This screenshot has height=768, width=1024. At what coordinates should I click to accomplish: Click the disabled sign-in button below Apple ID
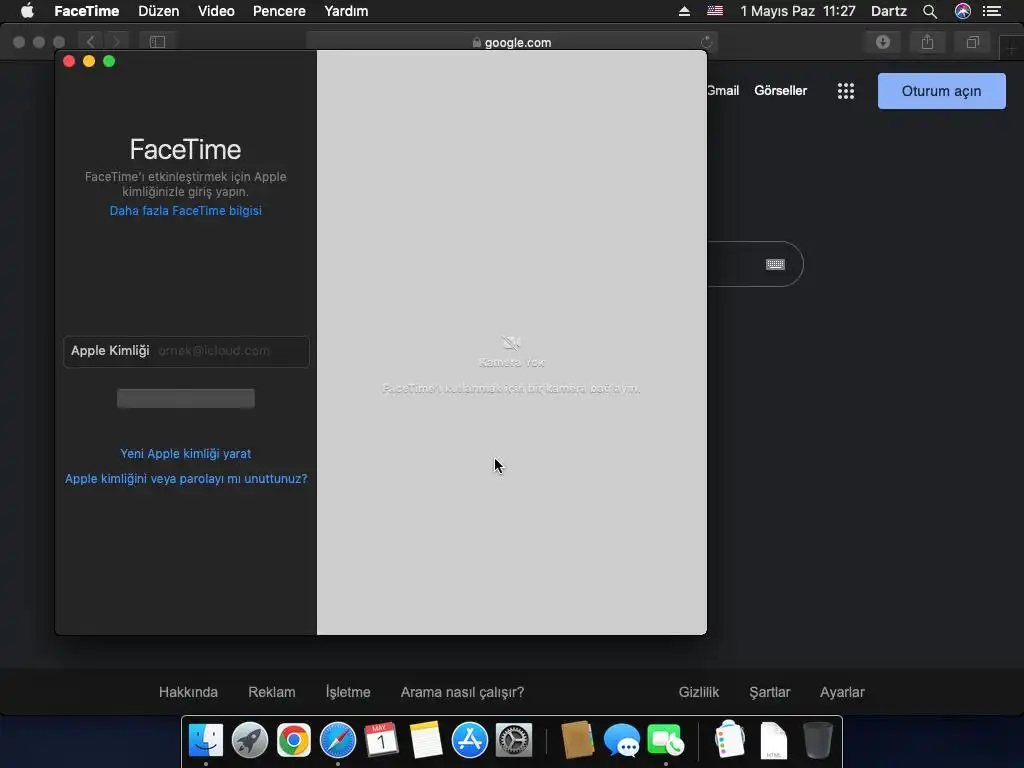point(185,398)
